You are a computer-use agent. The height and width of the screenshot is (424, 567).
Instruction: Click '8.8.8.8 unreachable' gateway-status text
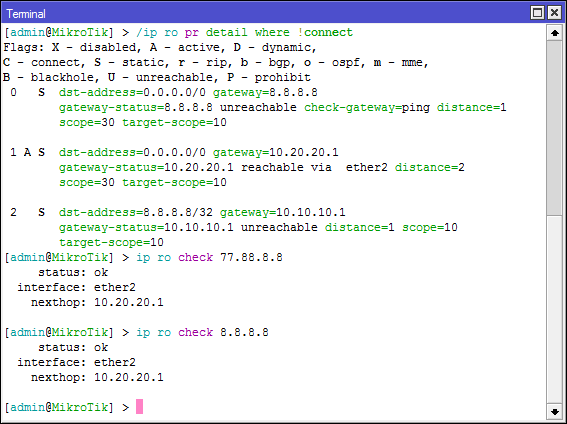click(x=230, y=107)
